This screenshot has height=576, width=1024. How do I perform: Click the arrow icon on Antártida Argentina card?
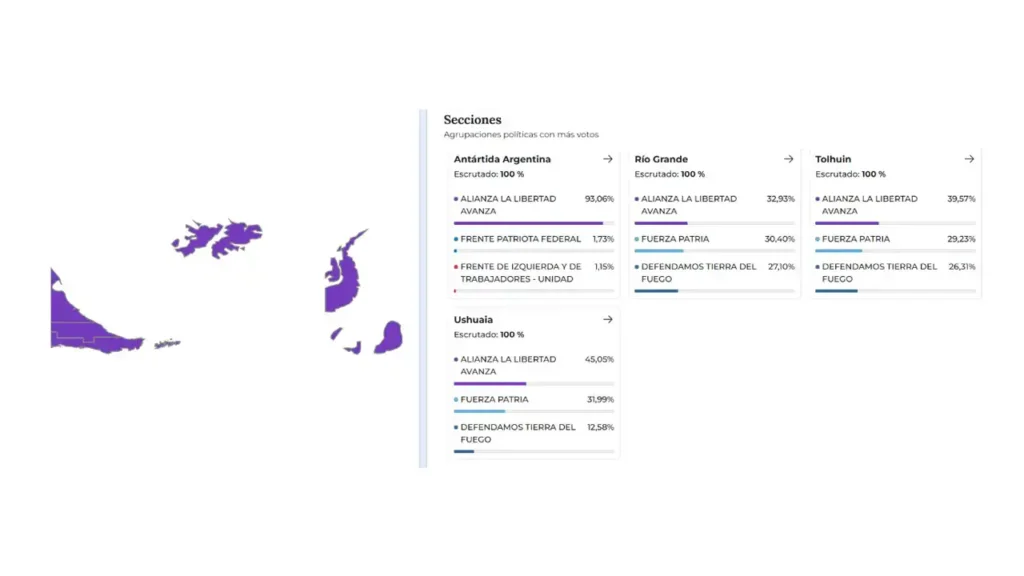tap(607, 159)
